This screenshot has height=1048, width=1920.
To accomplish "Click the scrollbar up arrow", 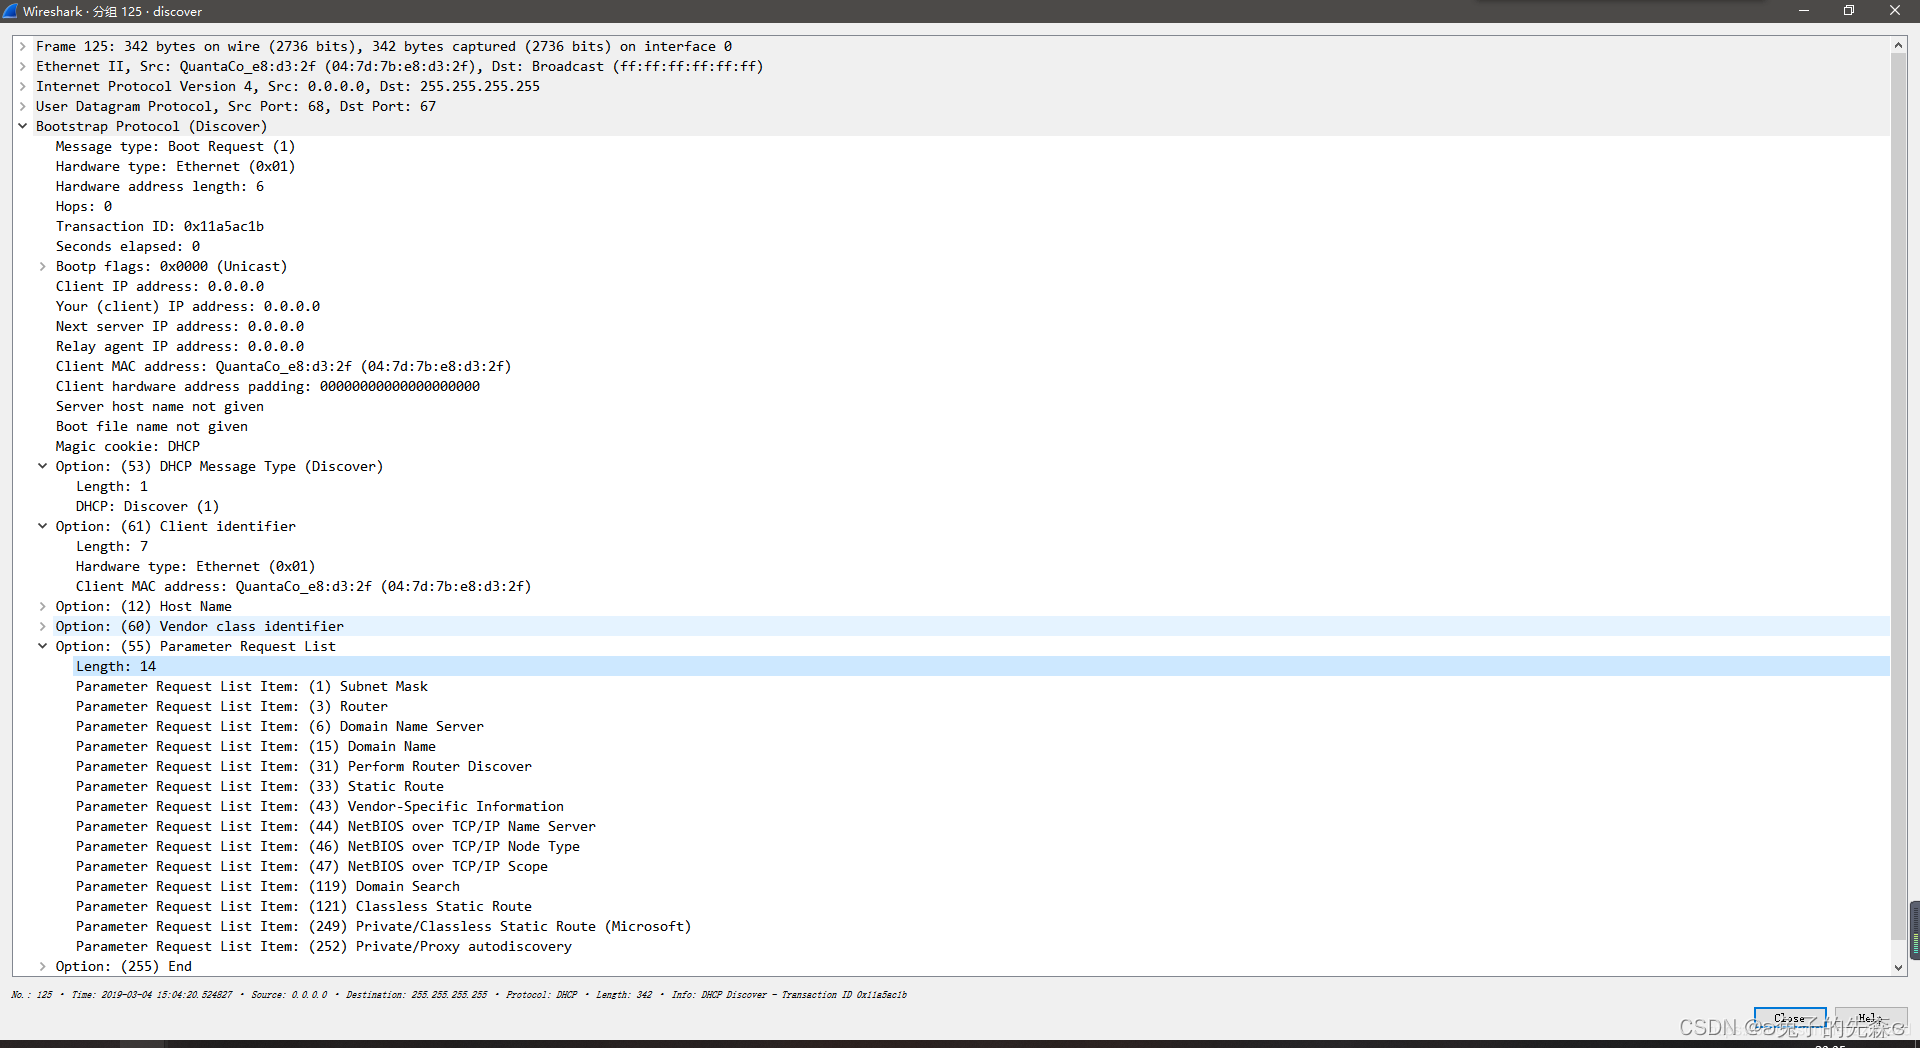I will click(x=1898, y=45).
